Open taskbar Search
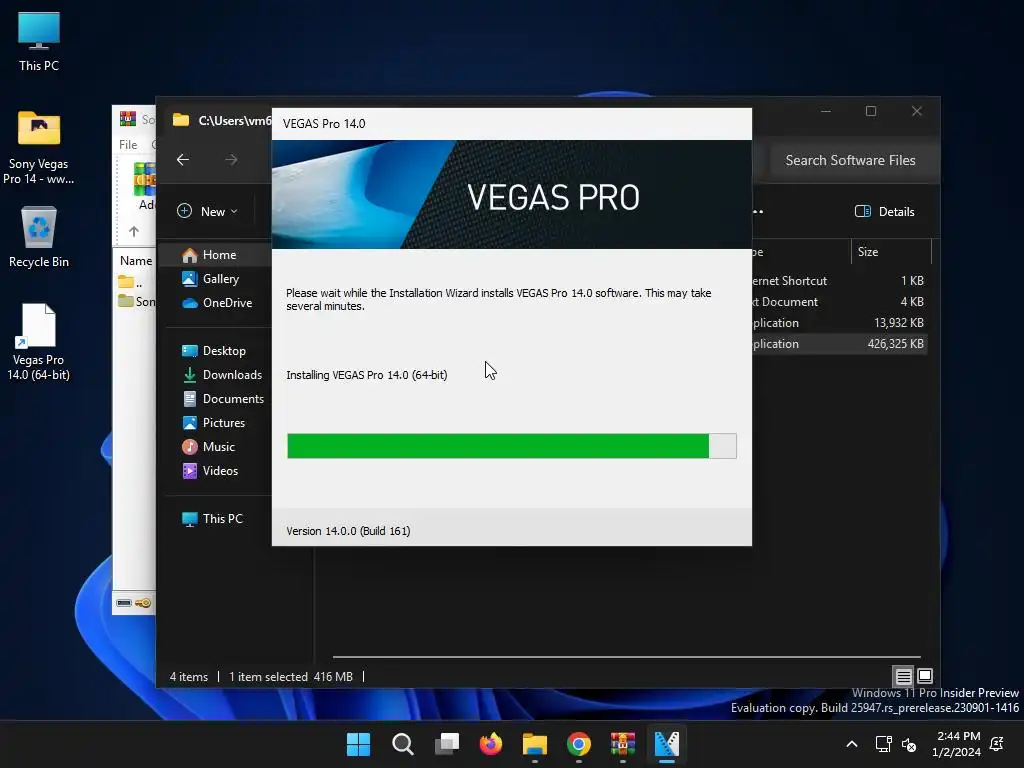1024x768 pixels. pos(402,744)
